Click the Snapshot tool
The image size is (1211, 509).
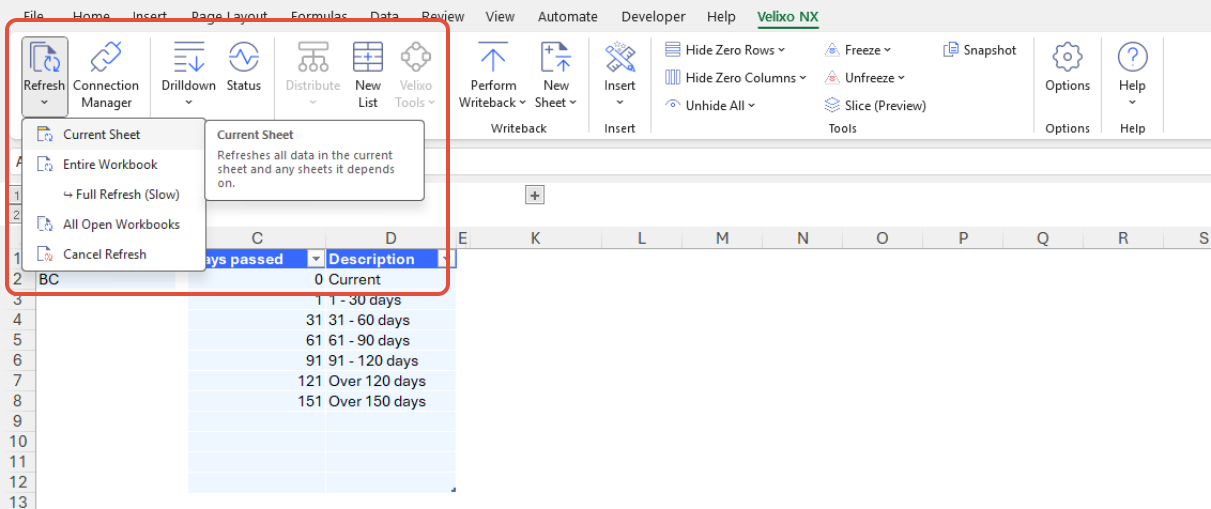coord(980,50)
